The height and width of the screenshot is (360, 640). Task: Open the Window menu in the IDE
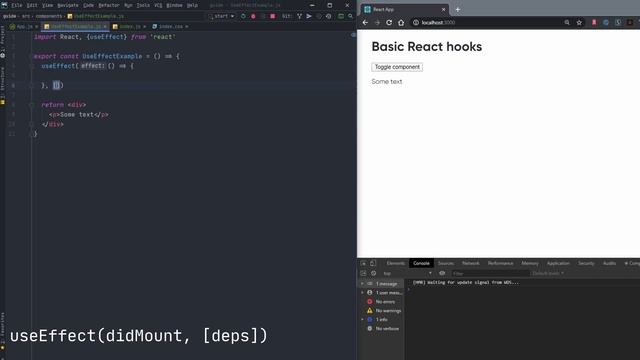[174, 5]
